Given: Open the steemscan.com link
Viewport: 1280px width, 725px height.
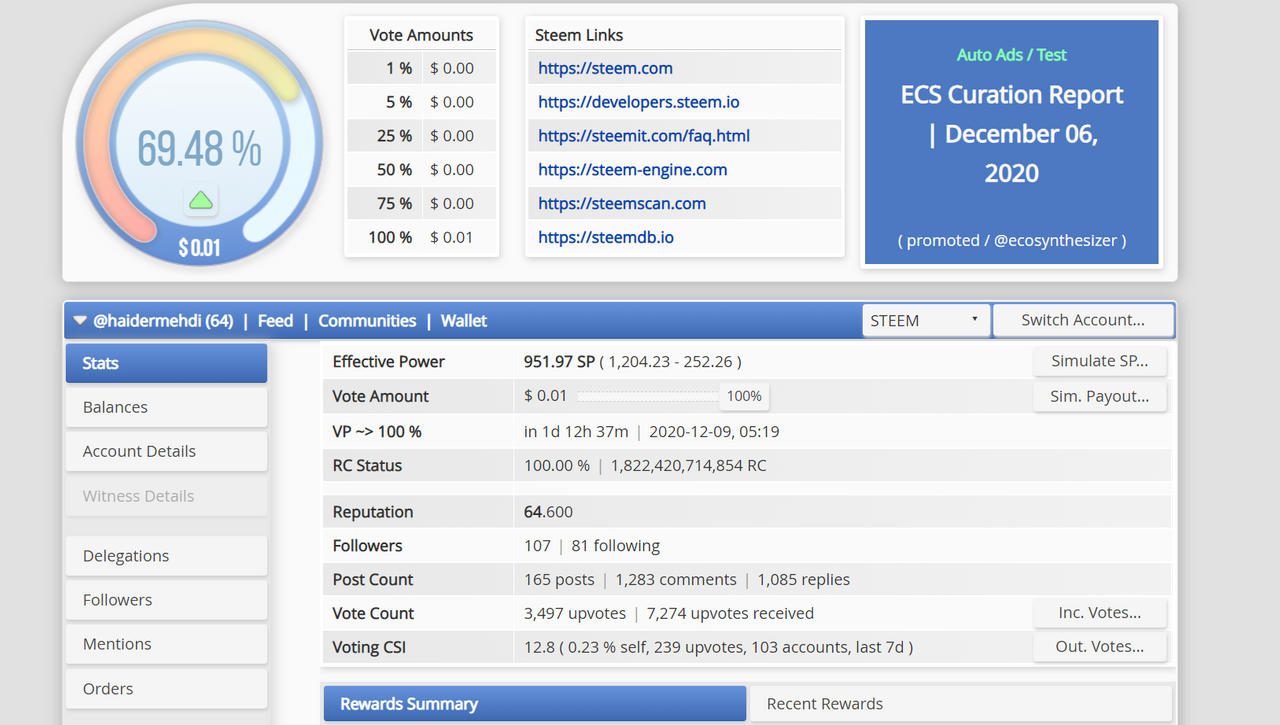Looking at the screenshot, I should tap(622, 203).
